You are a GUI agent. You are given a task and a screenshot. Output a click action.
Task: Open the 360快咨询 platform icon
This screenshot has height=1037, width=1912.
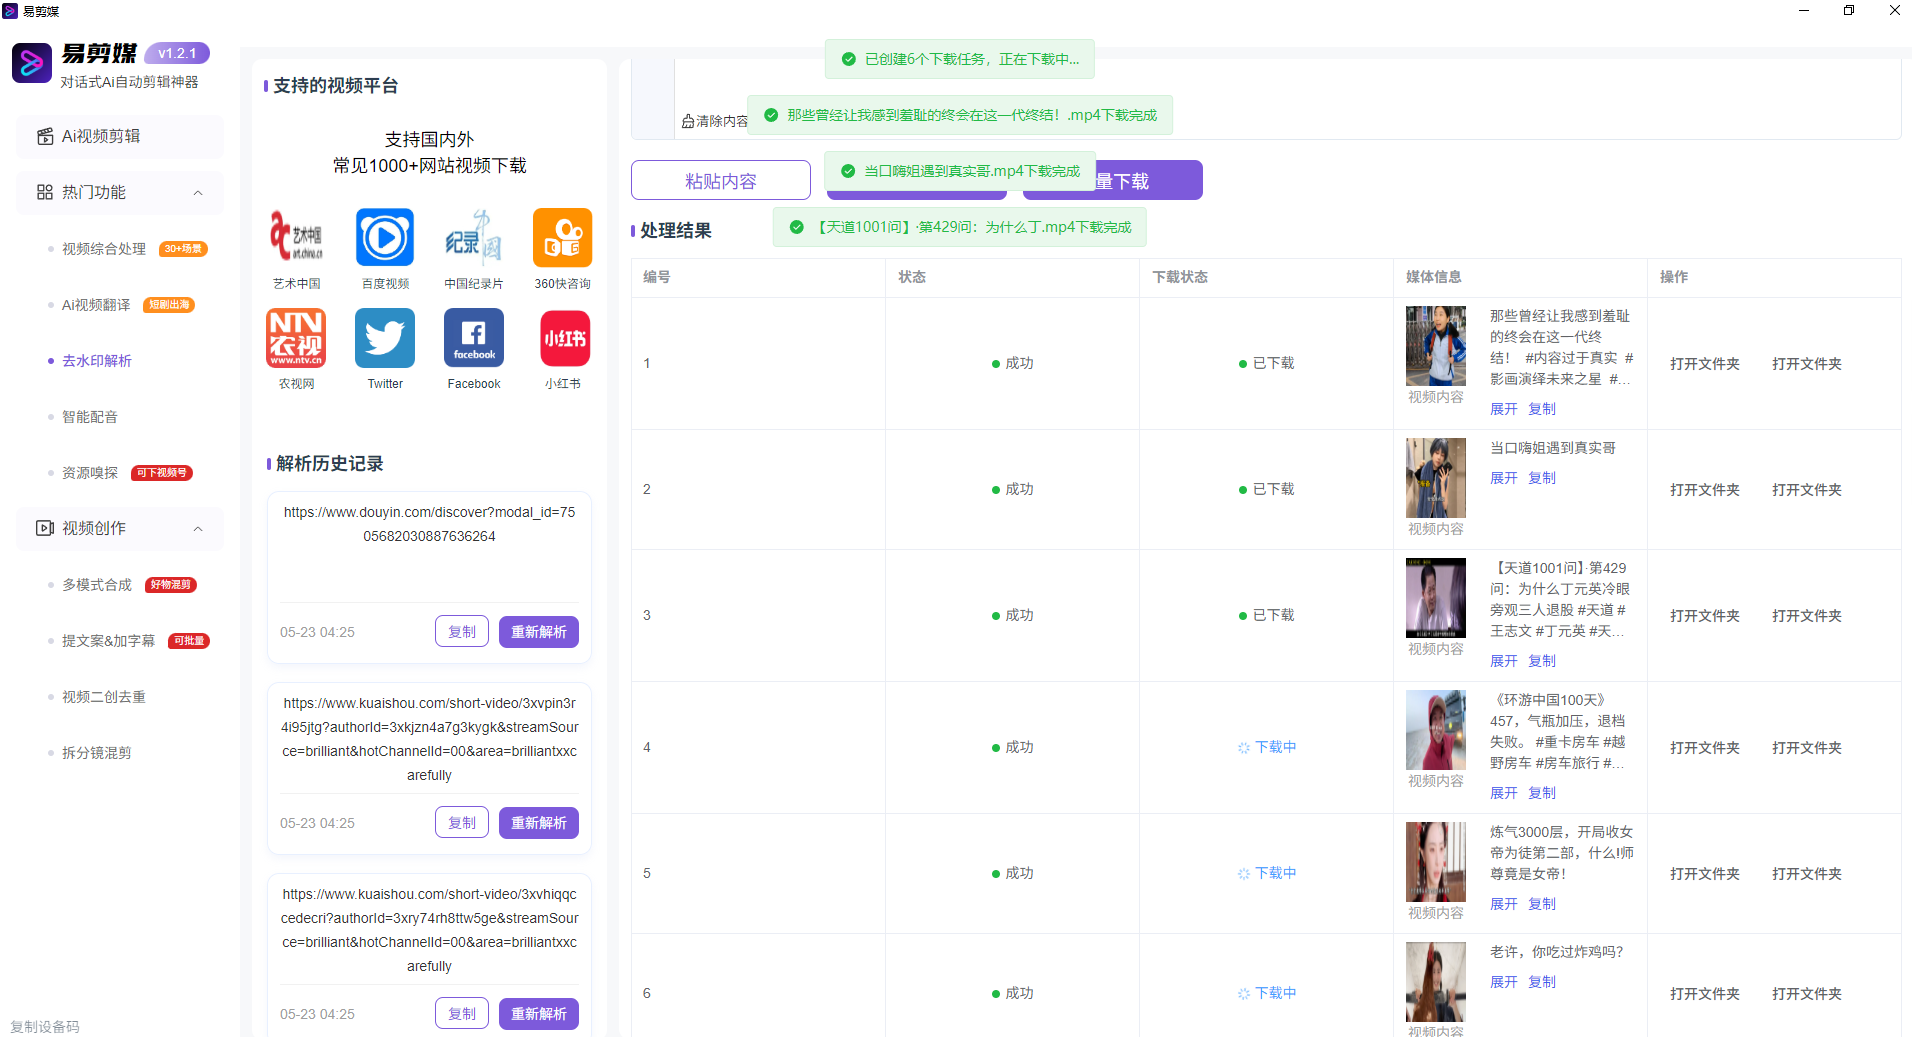coord(562,238)
